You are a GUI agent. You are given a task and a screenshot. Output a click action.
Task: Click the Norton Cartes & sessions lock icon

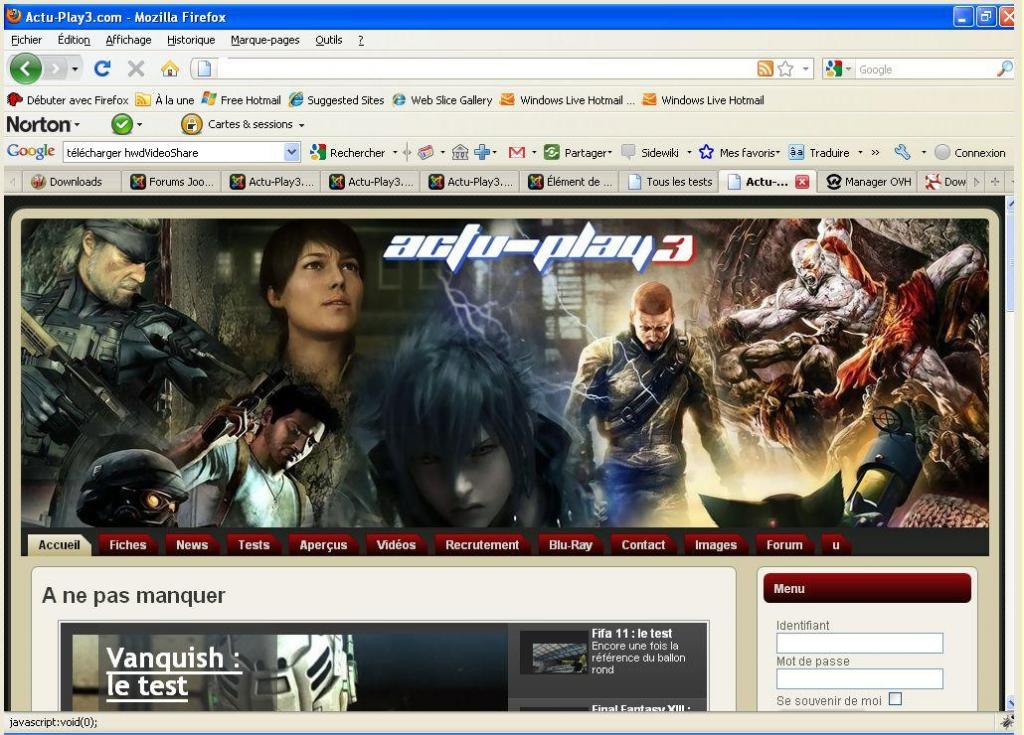click(x=191, y=124)
